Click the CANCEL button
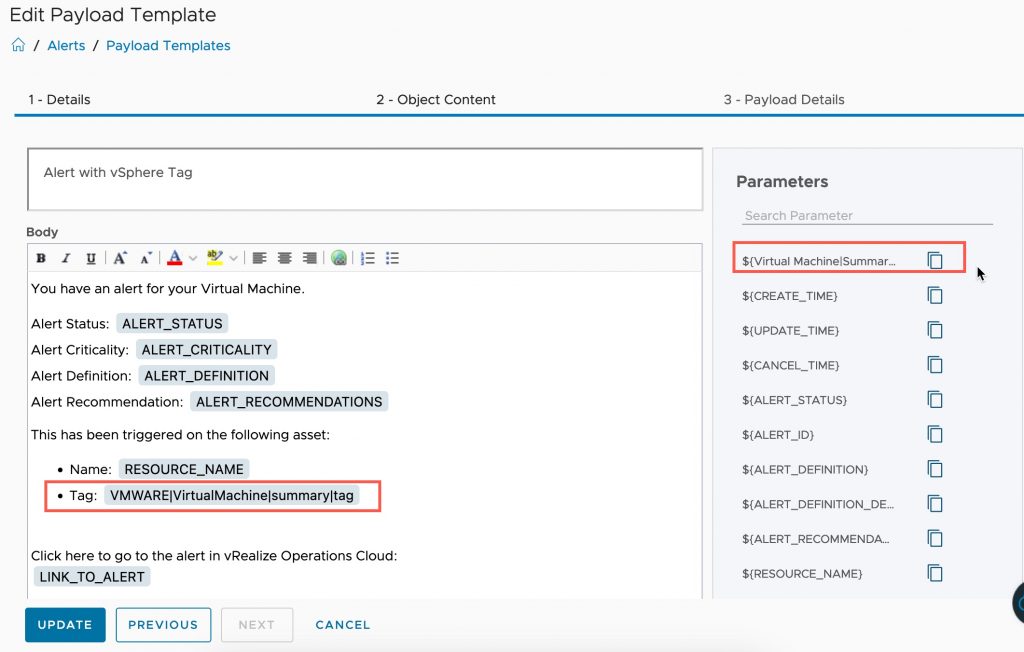Screen dimensions: 1024x652 tap(343, 625)
